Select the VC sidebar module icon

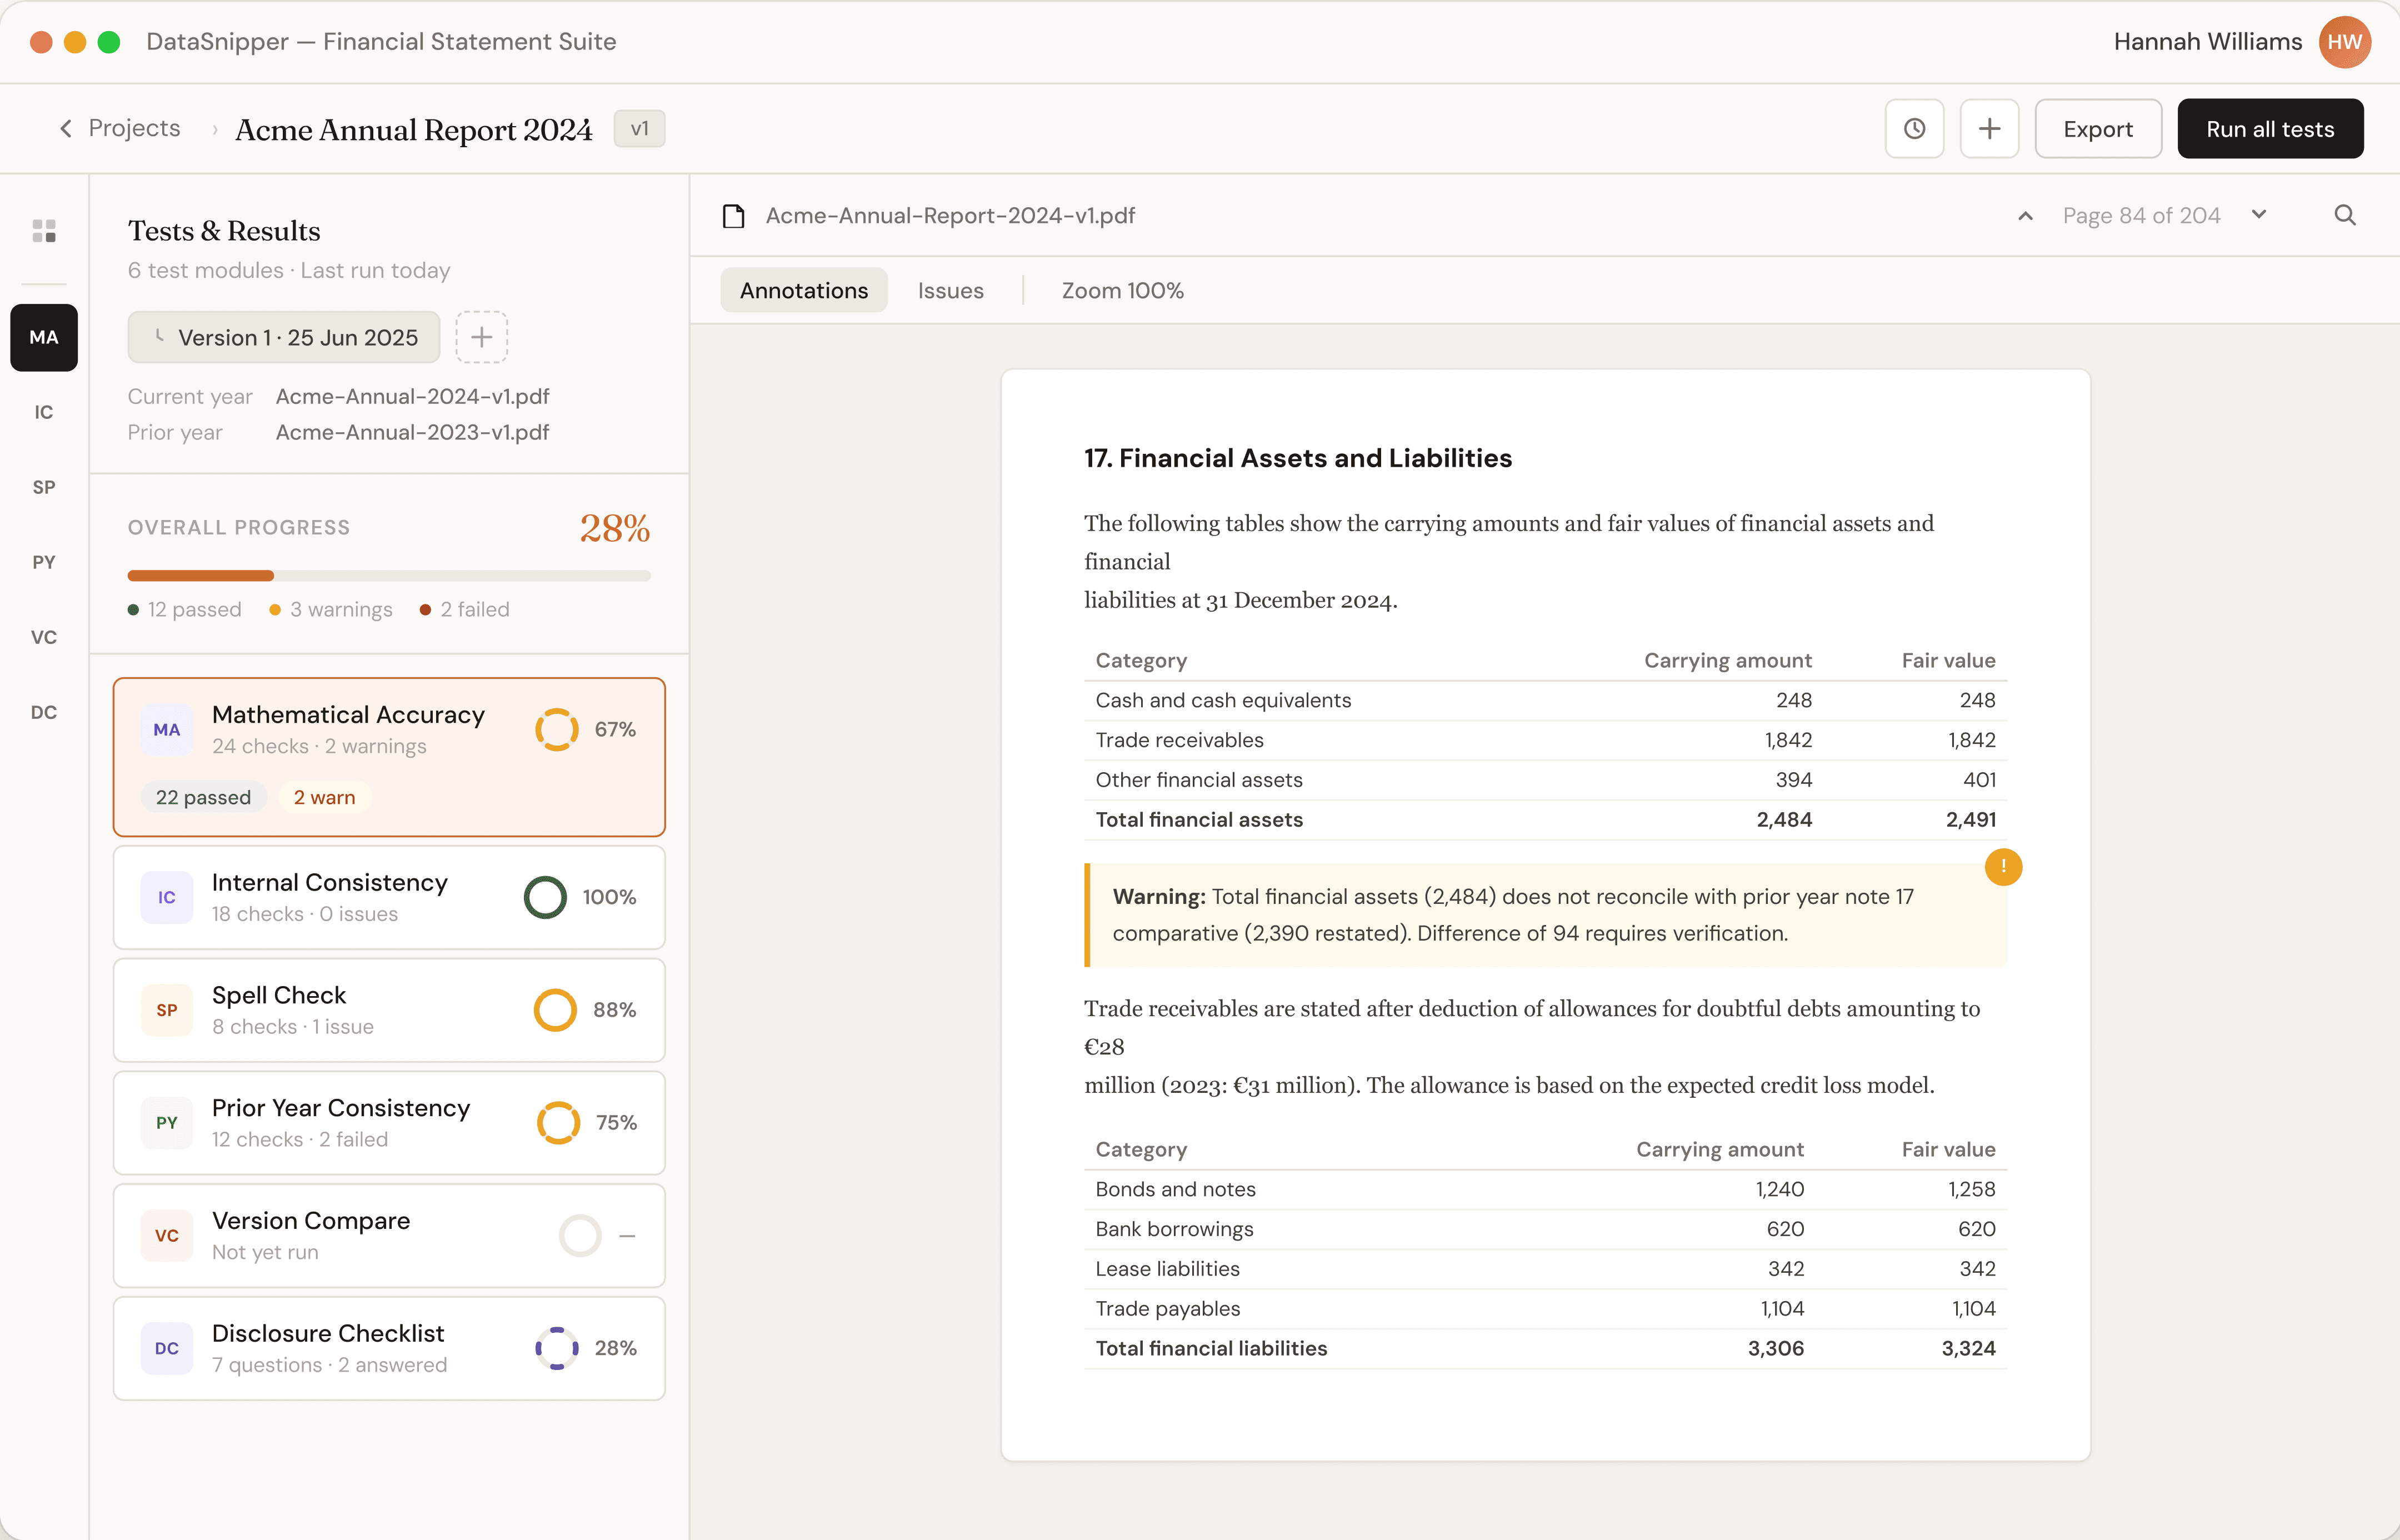tap(44, 637)
